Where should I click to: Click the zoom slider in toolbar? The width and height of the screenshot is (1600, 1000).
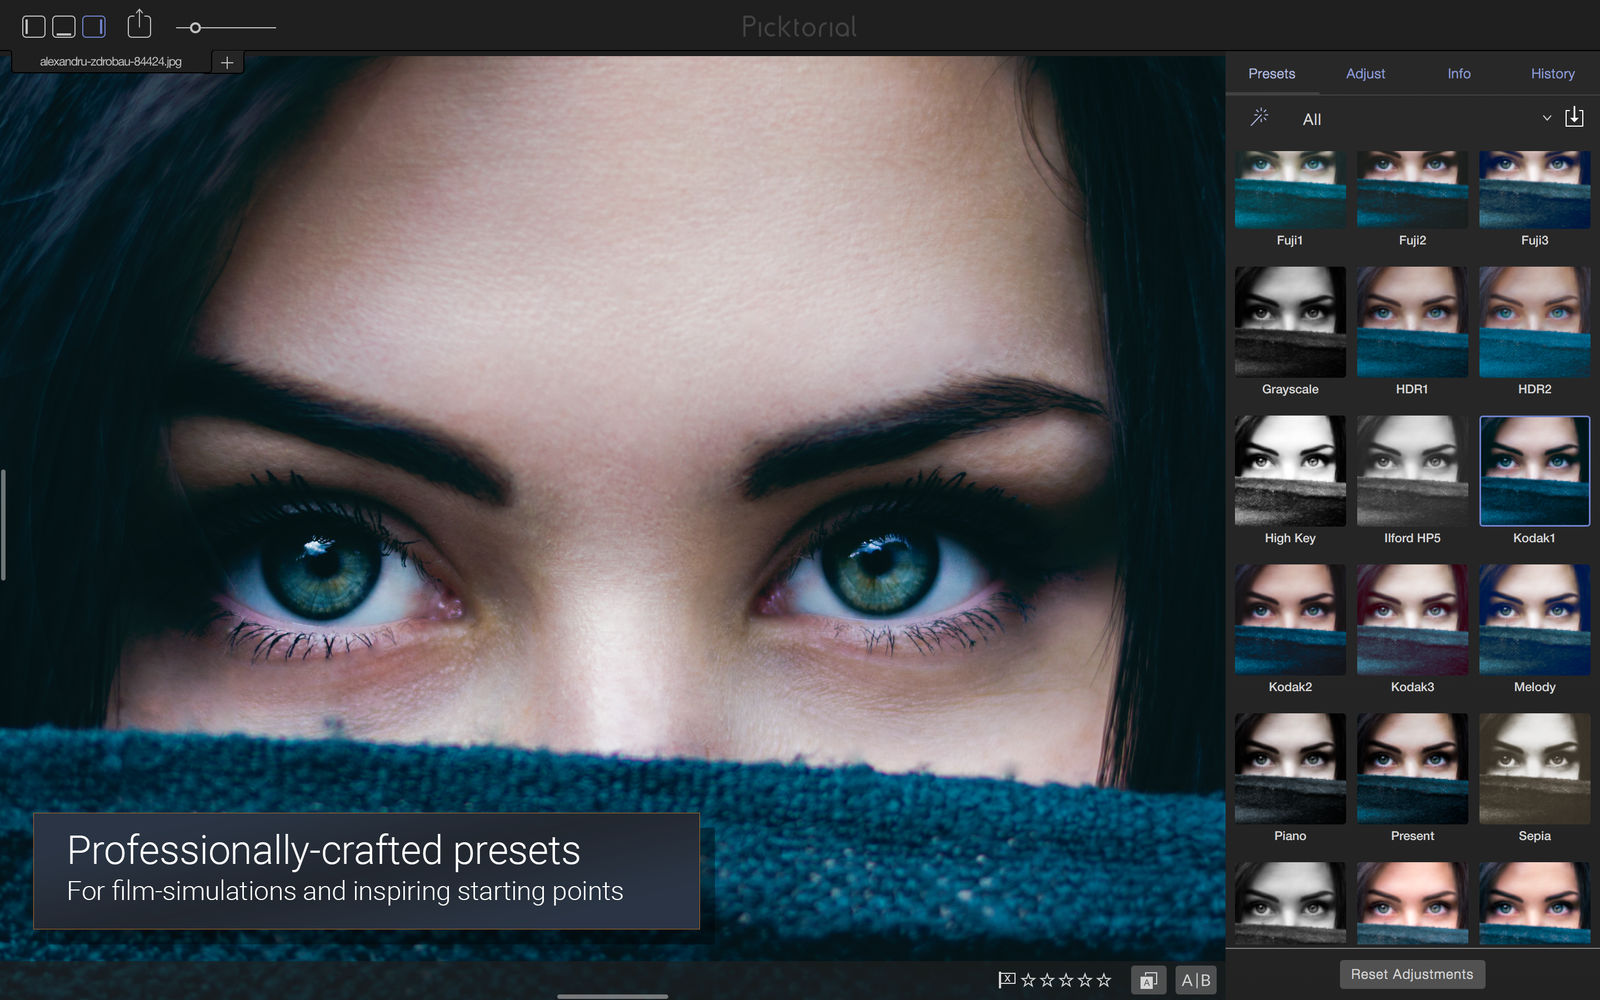[226, 27]
